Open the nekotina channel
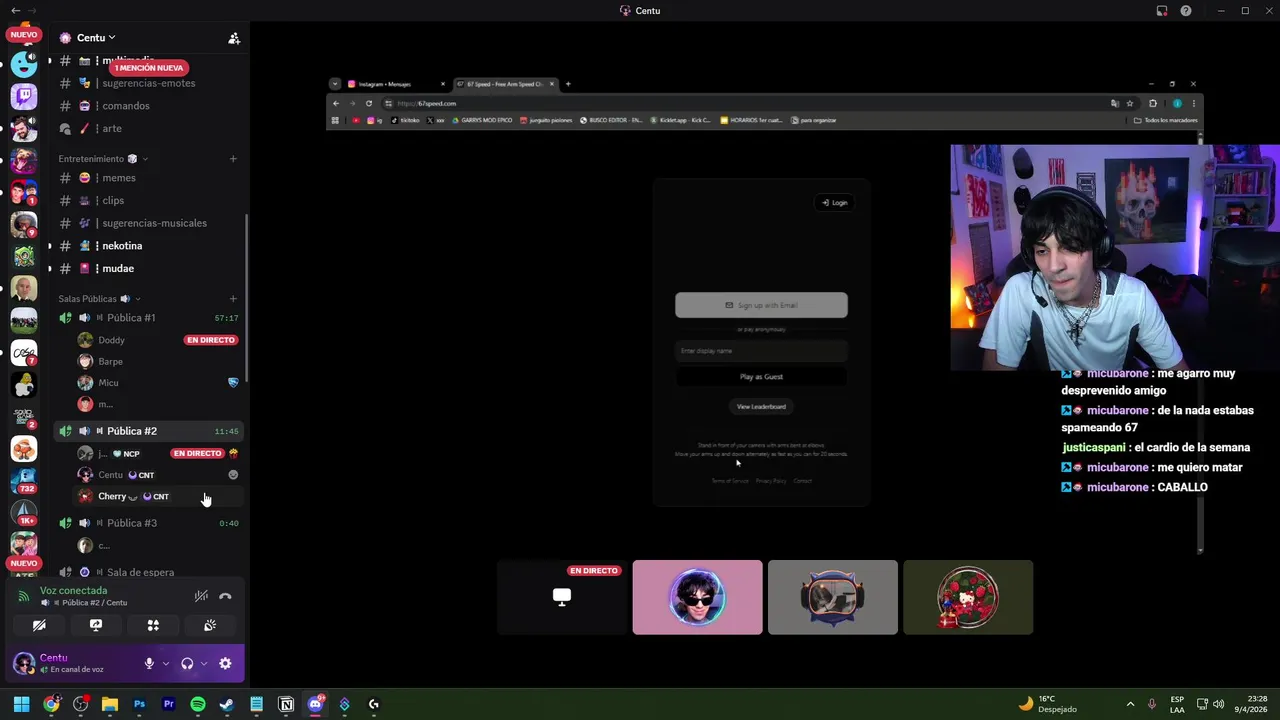Viewport: 1280px width, 720px height. coord(147,246)
